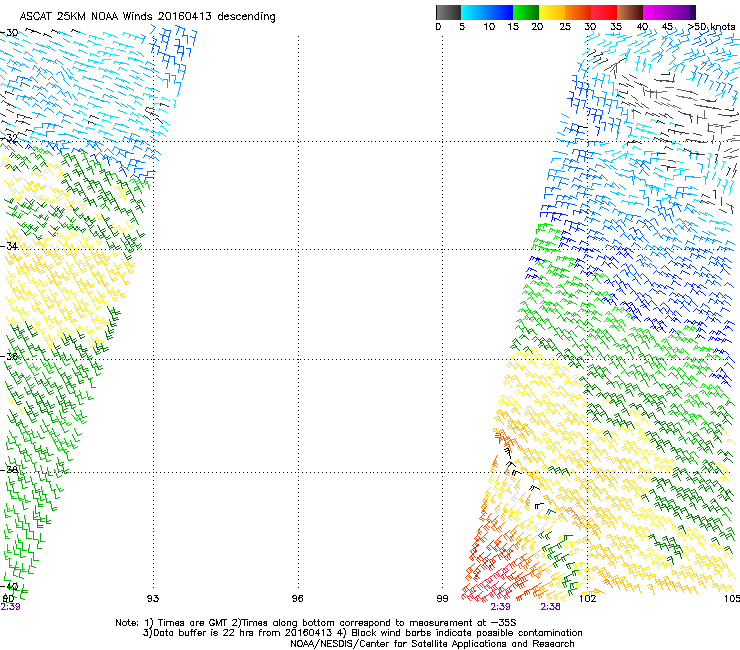Viewport: 740px width, 650px height.
Task: Click the legend scale value '25'
Action: [x=565, y=27]
